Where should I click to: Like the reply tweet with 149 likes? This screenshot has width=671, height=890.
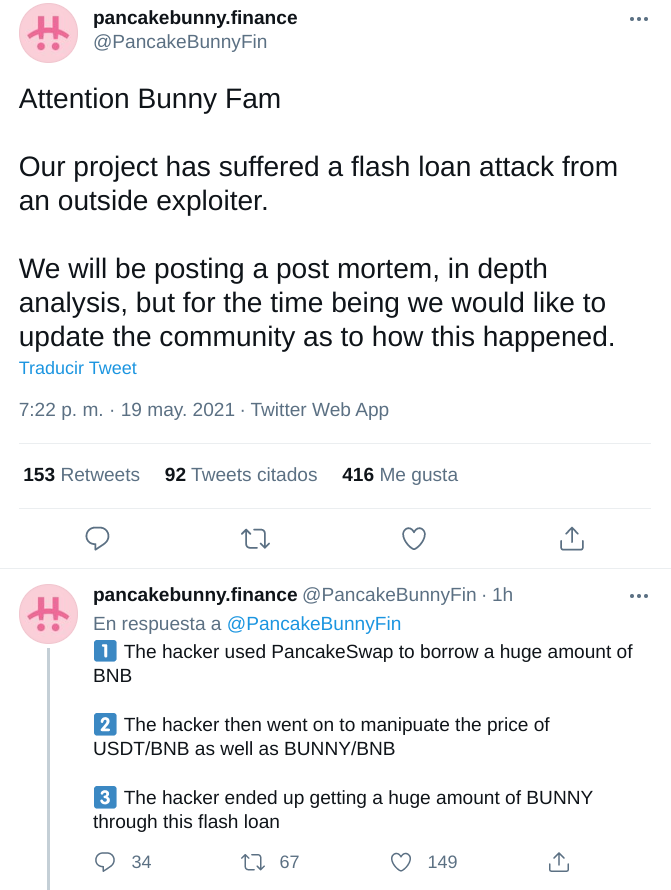[401, 862]
